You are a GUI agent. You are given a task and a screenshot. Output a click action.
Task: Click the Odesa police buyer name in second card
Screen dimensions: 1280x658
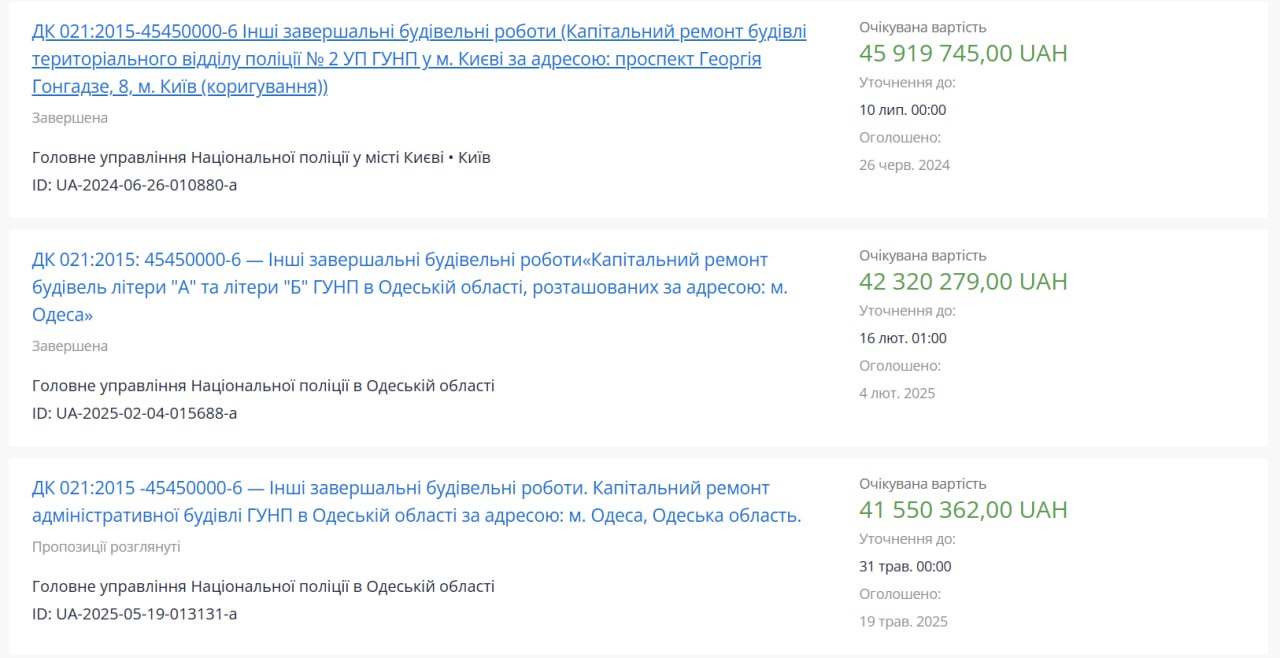click(x=263, y=385)
